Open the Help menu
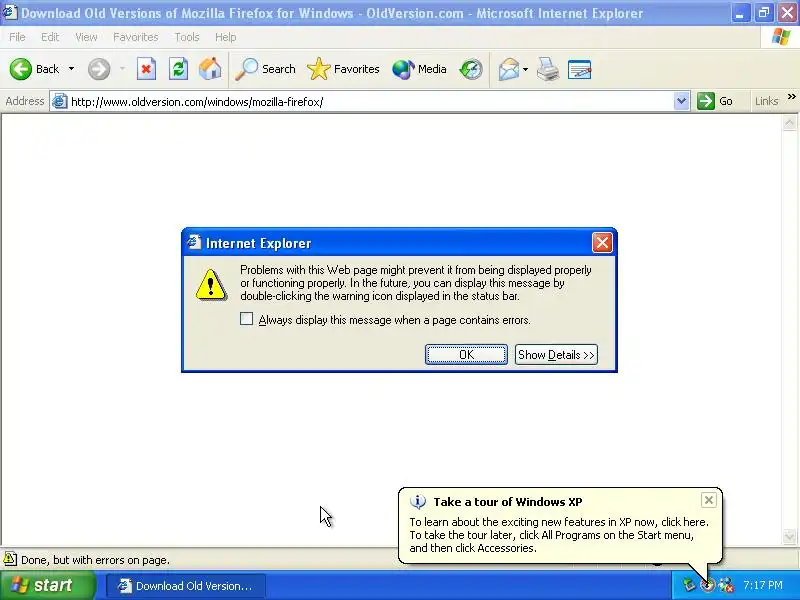The width and height of the screenshot is (800, 600). coord(225,37)
